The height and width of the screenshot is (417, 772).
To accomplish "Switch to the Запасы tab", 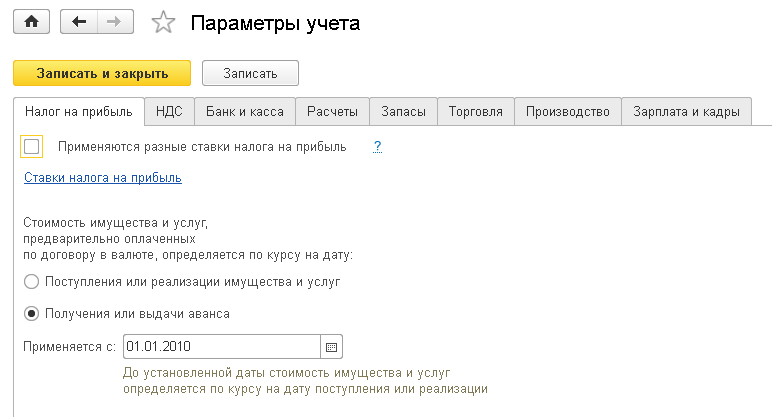I will pos(404,112).
